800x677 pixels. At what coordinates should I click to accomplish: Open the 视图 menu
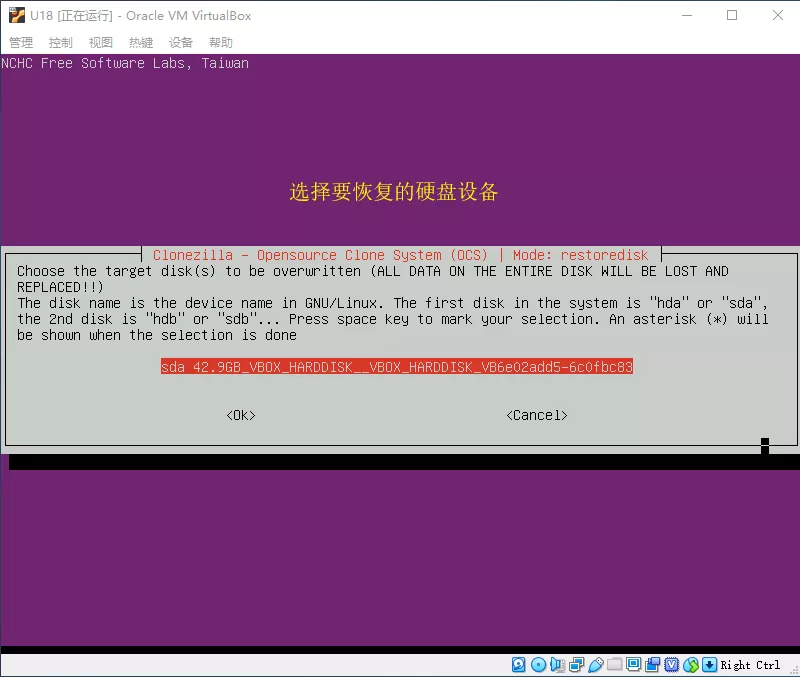(x=101, y=42)
